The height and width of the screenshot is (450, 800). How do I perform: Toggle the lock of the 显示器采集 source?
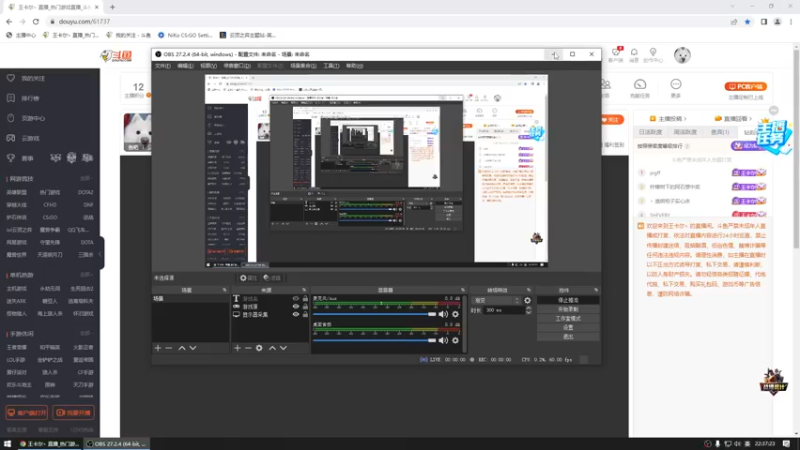tap(305, 315)
